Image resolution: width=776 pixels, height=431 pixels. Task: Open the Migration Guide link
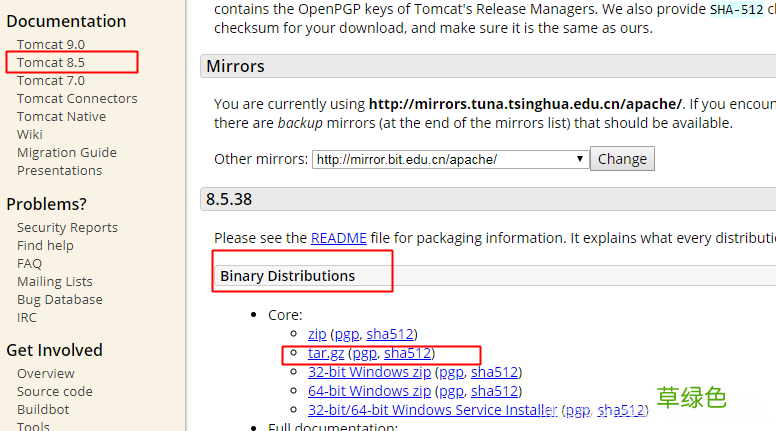[x=67, y=152]
